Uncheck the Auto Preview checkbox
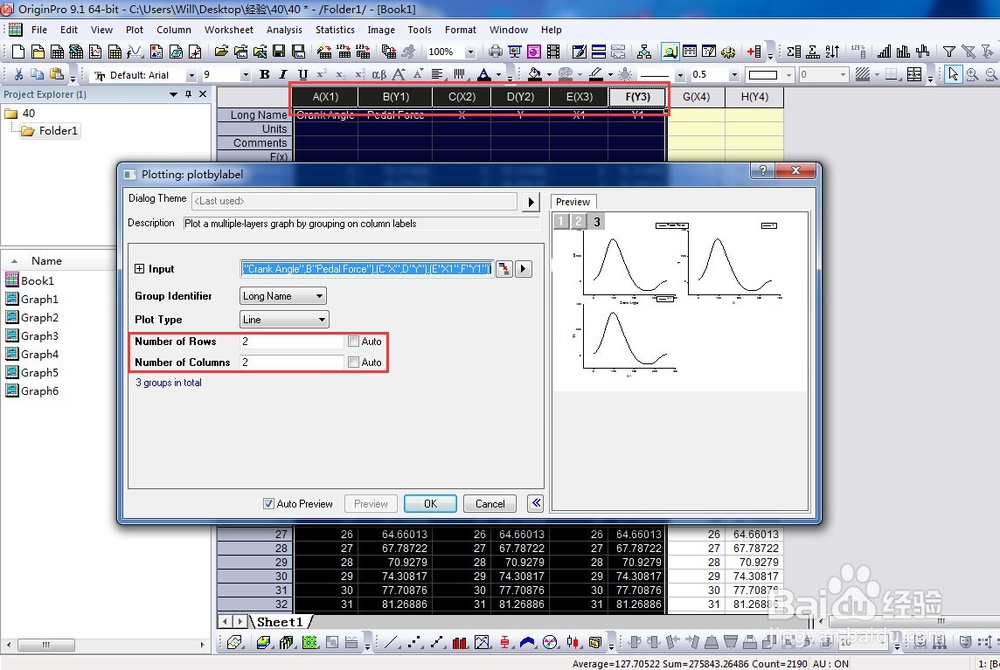This screenshot has width=1000, height=670. [269, 504]
